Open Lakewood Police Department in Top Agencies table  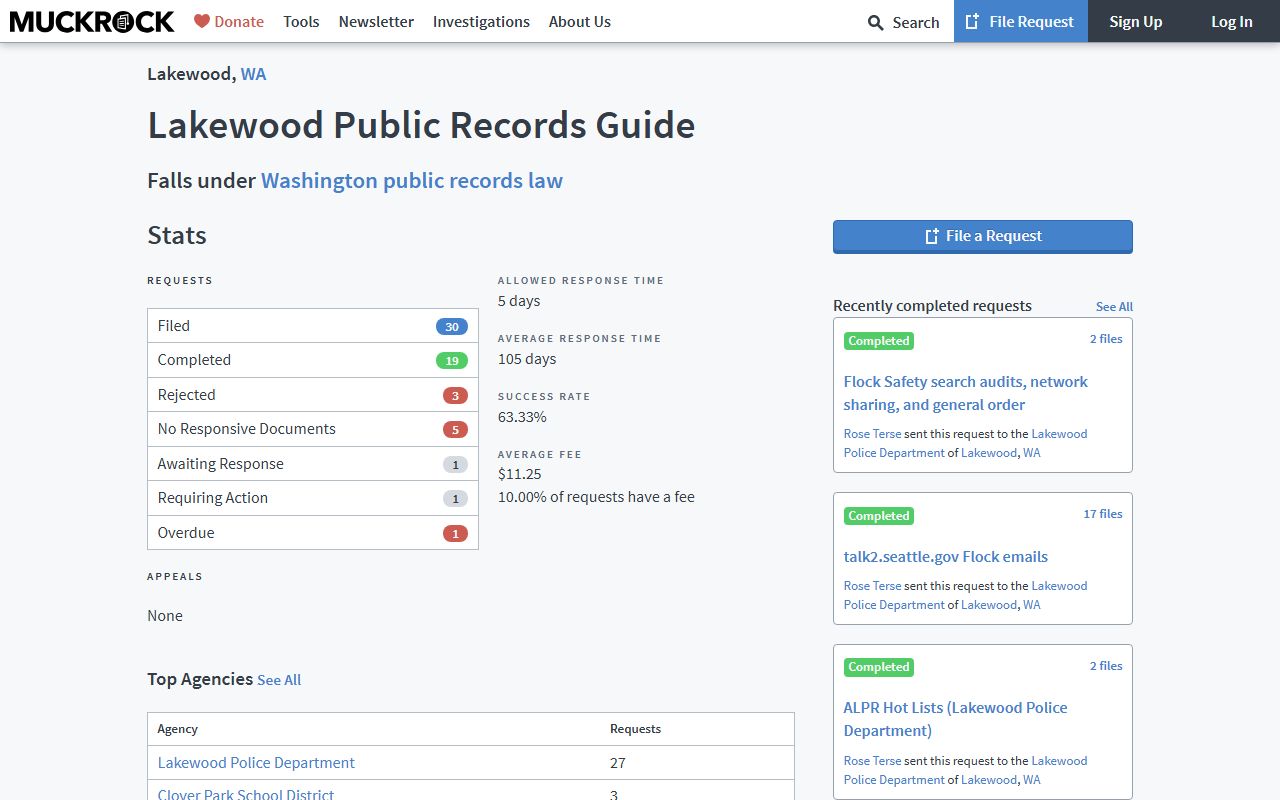click(256, 763)
